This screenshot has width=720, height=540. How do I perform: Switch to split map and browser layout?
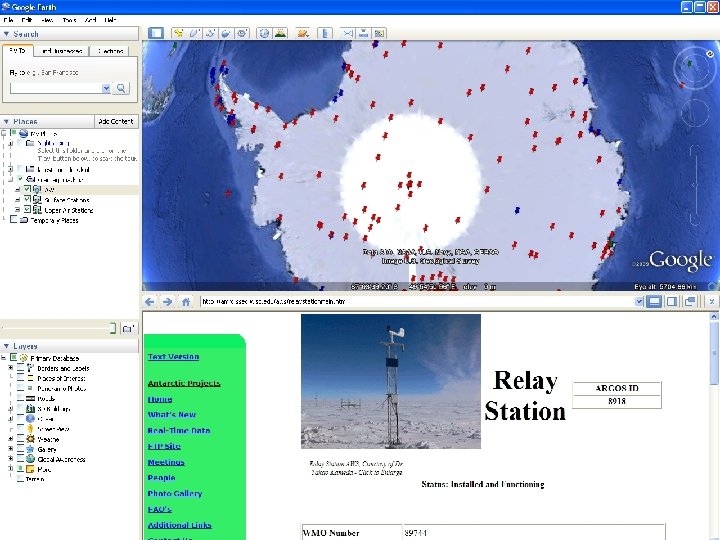672,302
